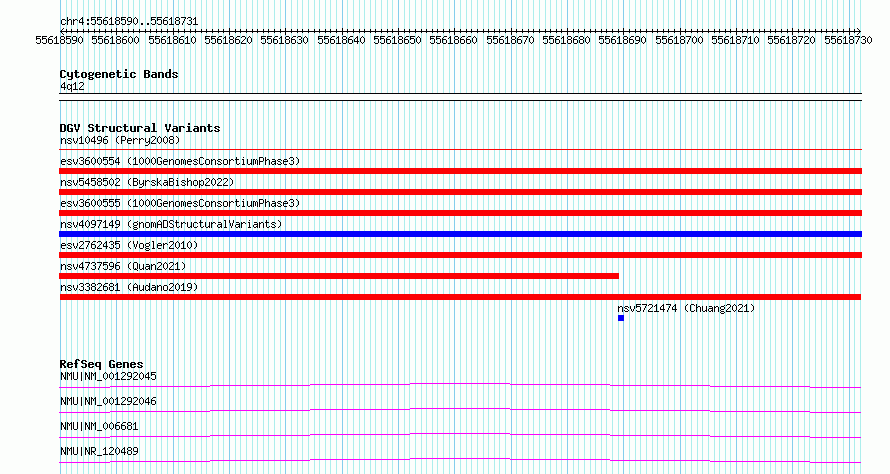Open nsv5721474 (Chuang2021) label
The width and height of the screenshot is (890, 474).
[686, 308]
